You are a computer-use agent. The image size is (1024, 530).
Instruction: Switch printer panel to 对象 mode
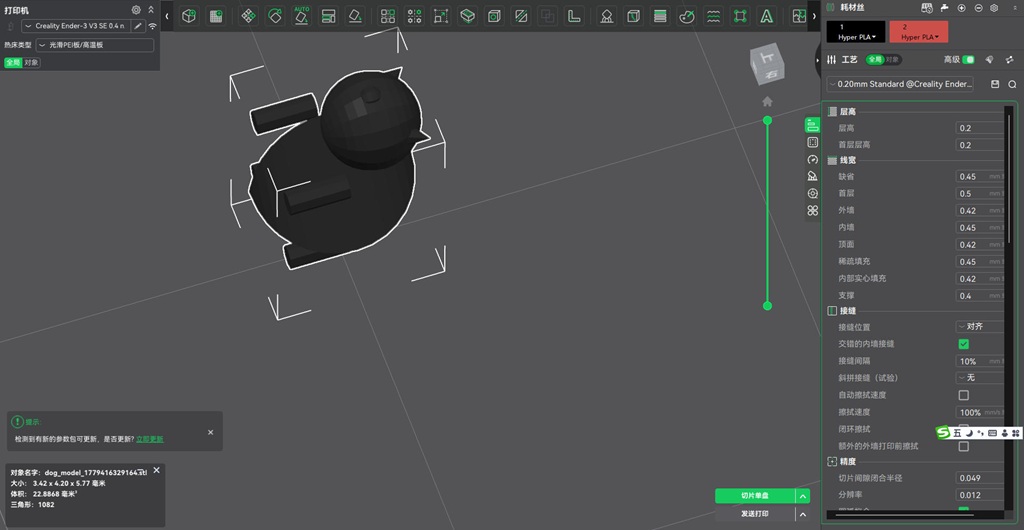pyautogui.click(x=31, y=63)
